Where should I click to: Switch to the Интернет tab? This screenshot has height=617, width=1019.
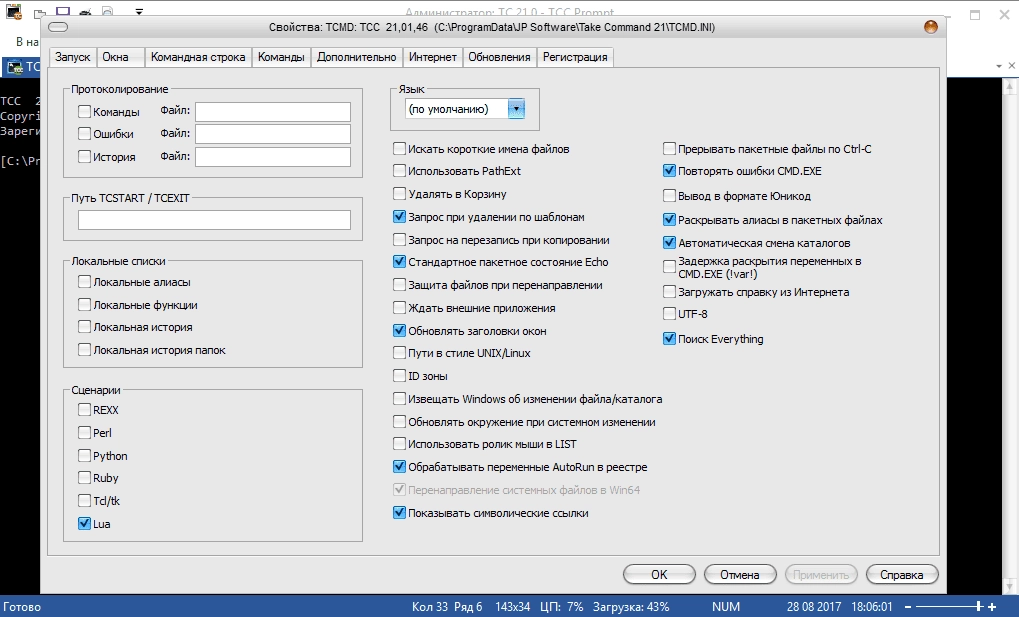pos(432,57)
